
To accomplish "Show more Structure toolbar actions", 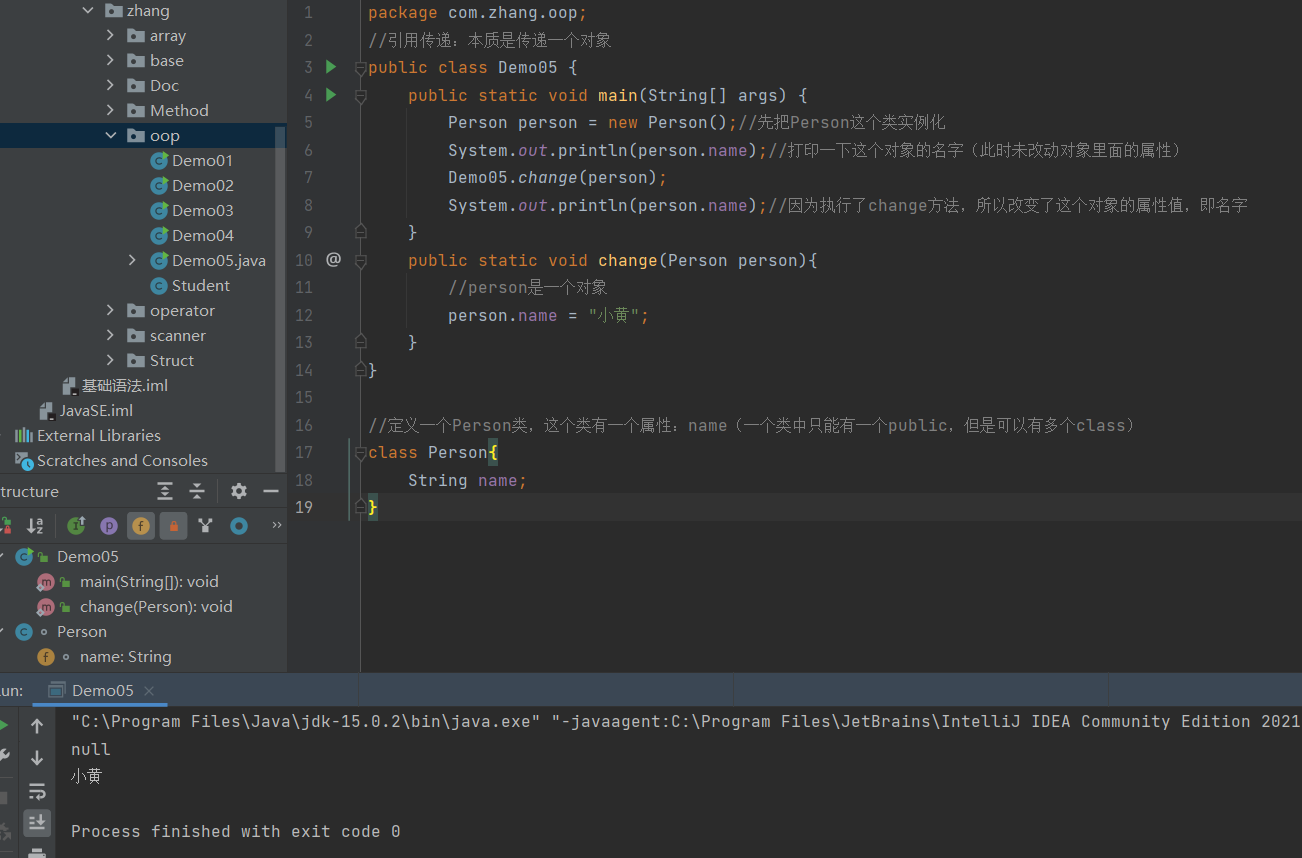I will coord(277,525).
